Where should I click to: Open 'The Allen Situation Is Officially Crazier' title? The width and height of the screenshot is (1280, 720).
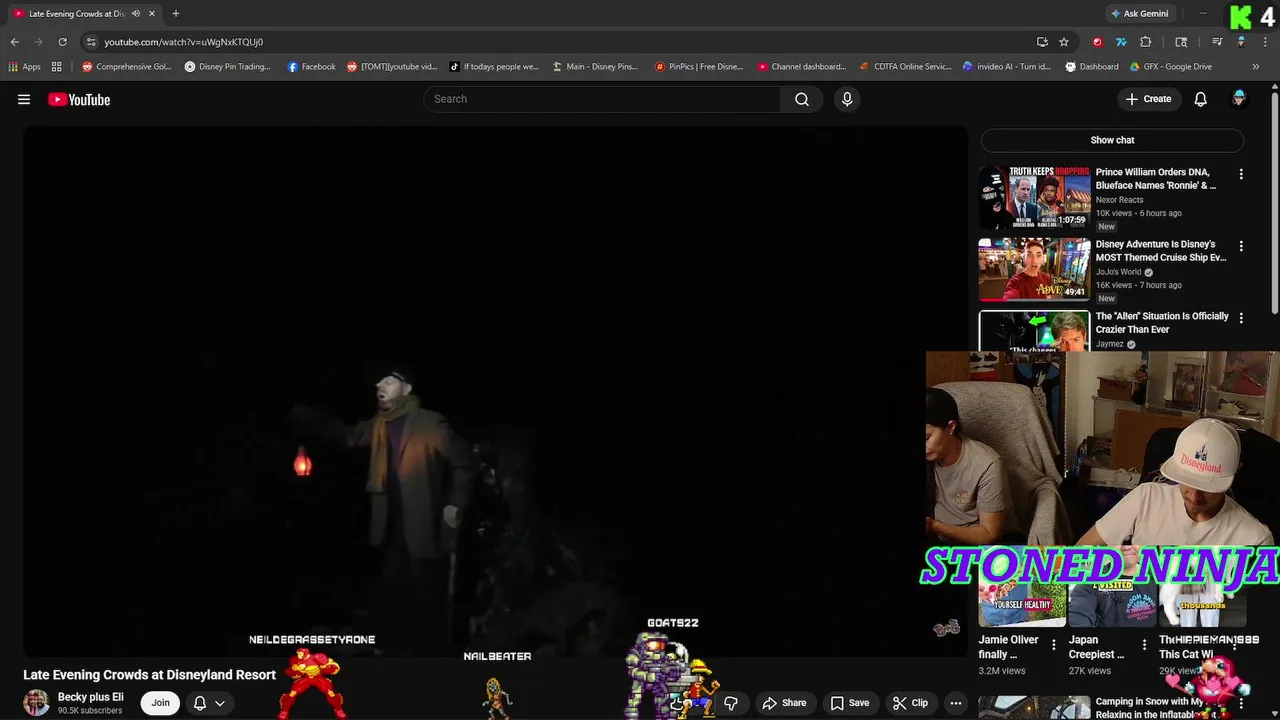click(1162, 322)
